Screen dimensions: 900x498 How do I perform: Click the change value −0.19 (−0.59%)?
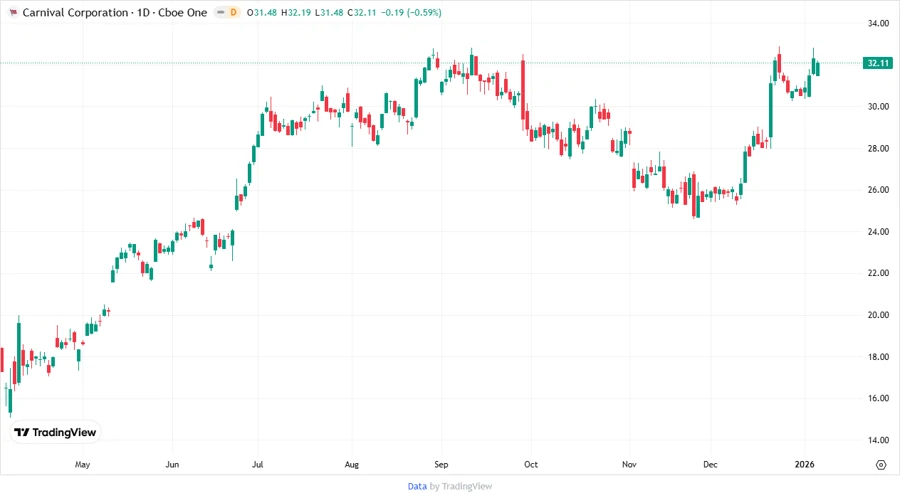411,13
